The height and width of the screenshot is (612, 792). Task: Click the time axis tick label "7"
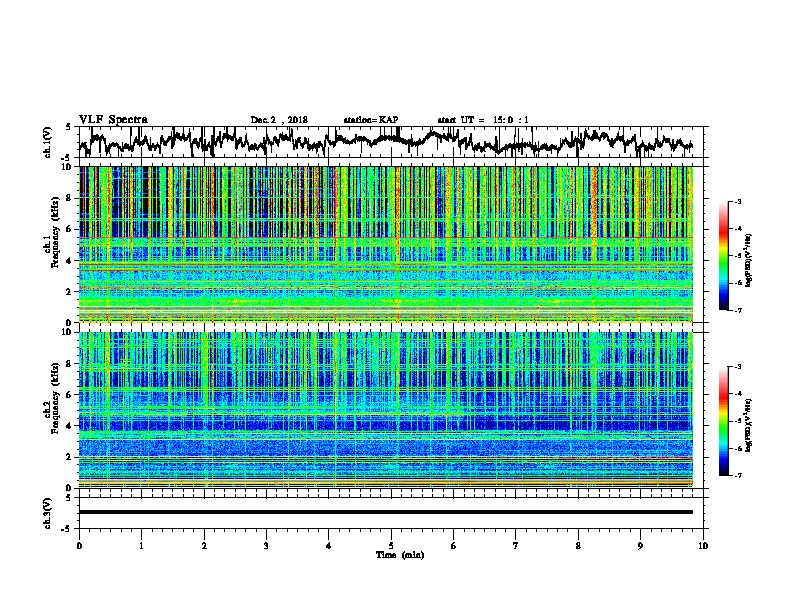pos(516,546)
